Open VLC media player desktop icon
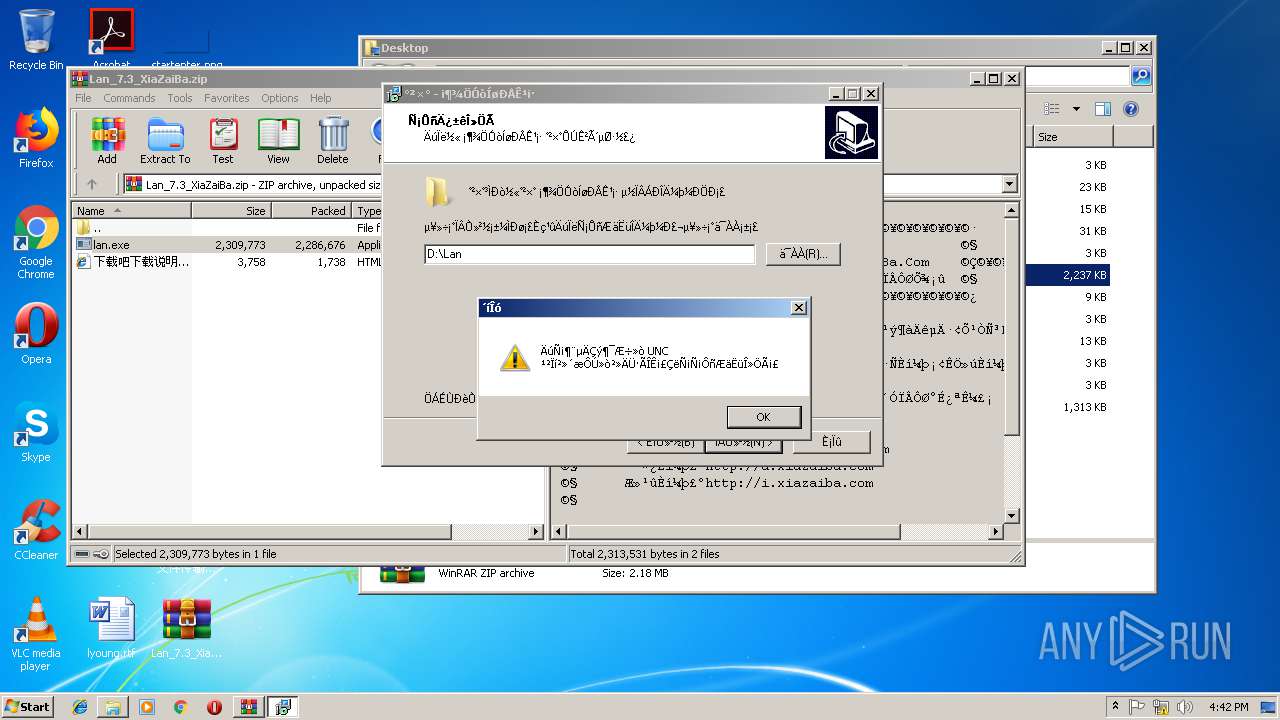1280x720 pixels. point(36,634)
